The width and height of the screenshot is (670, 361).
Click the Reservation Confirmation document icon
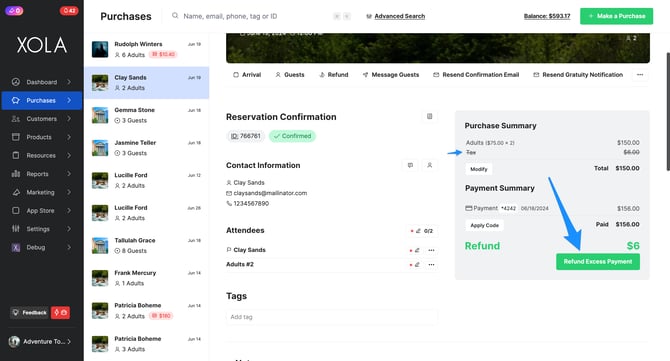(429, 116)
